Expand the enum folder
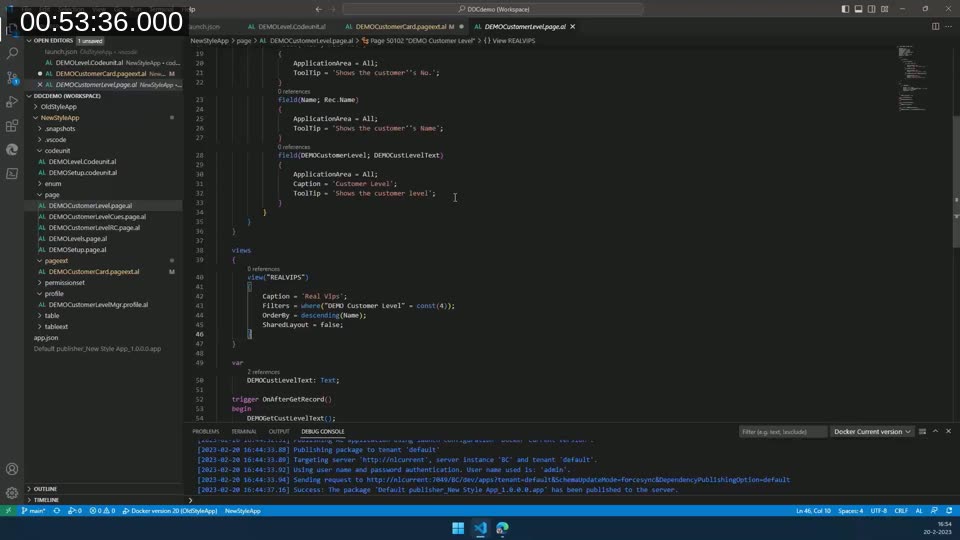 click(53, 184)
